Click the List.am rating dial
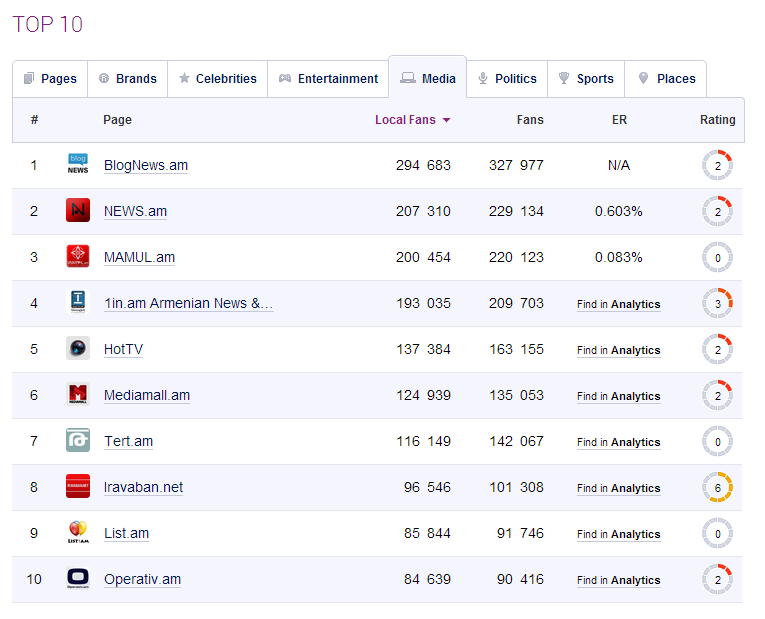Screen dimensions: 765x619 click(717, 533)
